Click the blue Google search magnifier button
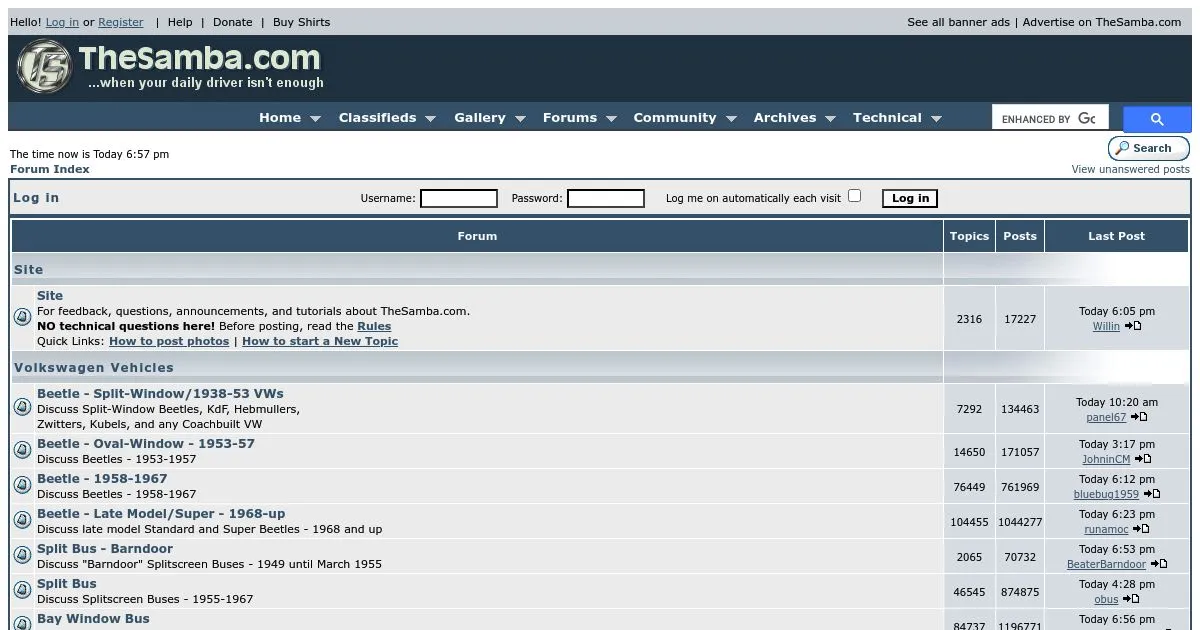1200x630 pixels. (x=1156, y=119)
